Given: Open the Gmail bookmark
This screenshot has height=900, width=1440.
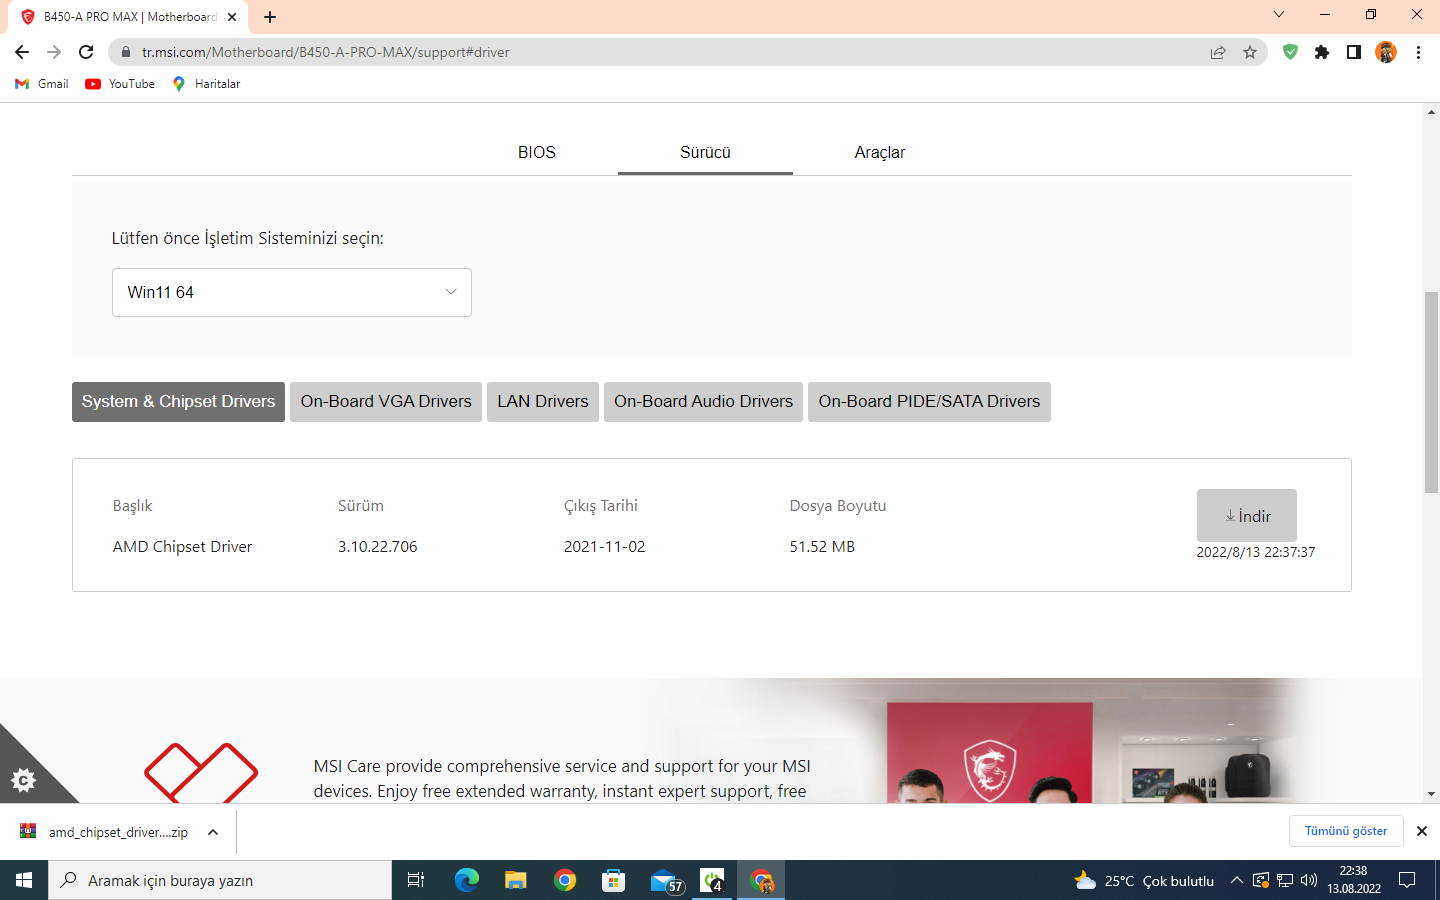Looking at the screenshot, I should coord(42,84).
